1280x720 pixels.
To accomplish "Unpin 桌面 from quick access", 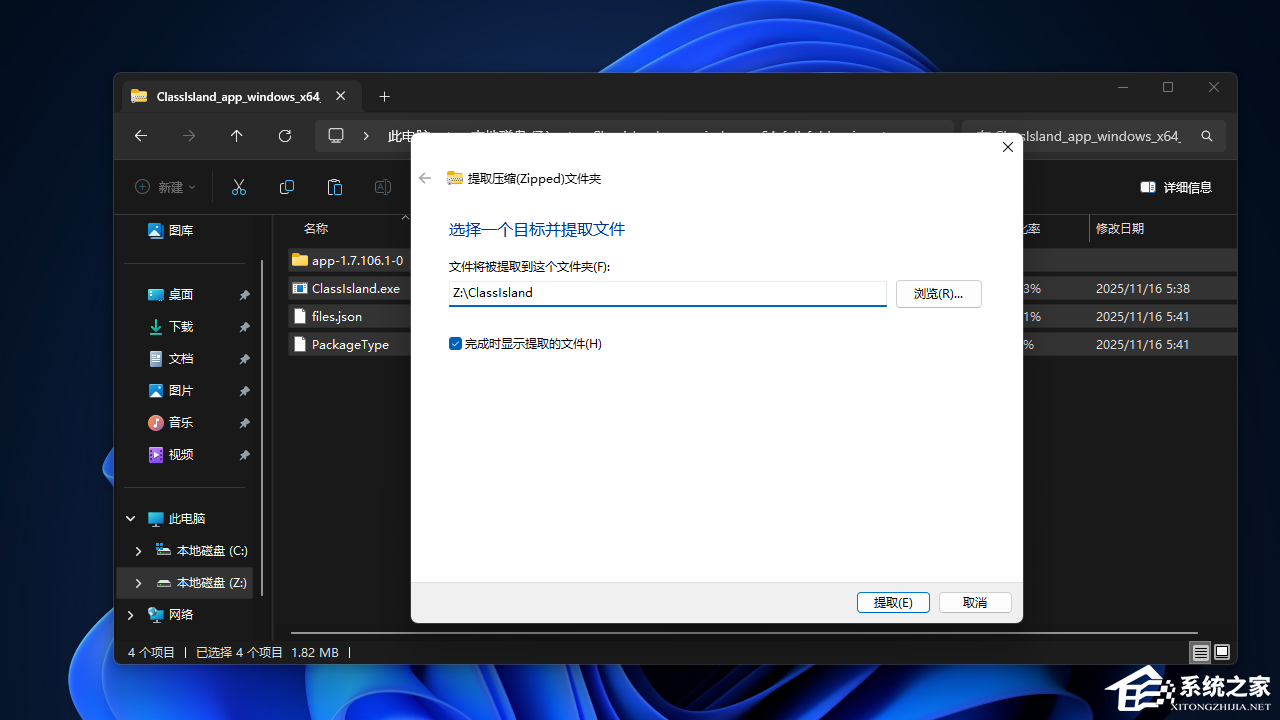I will point(245,295).
